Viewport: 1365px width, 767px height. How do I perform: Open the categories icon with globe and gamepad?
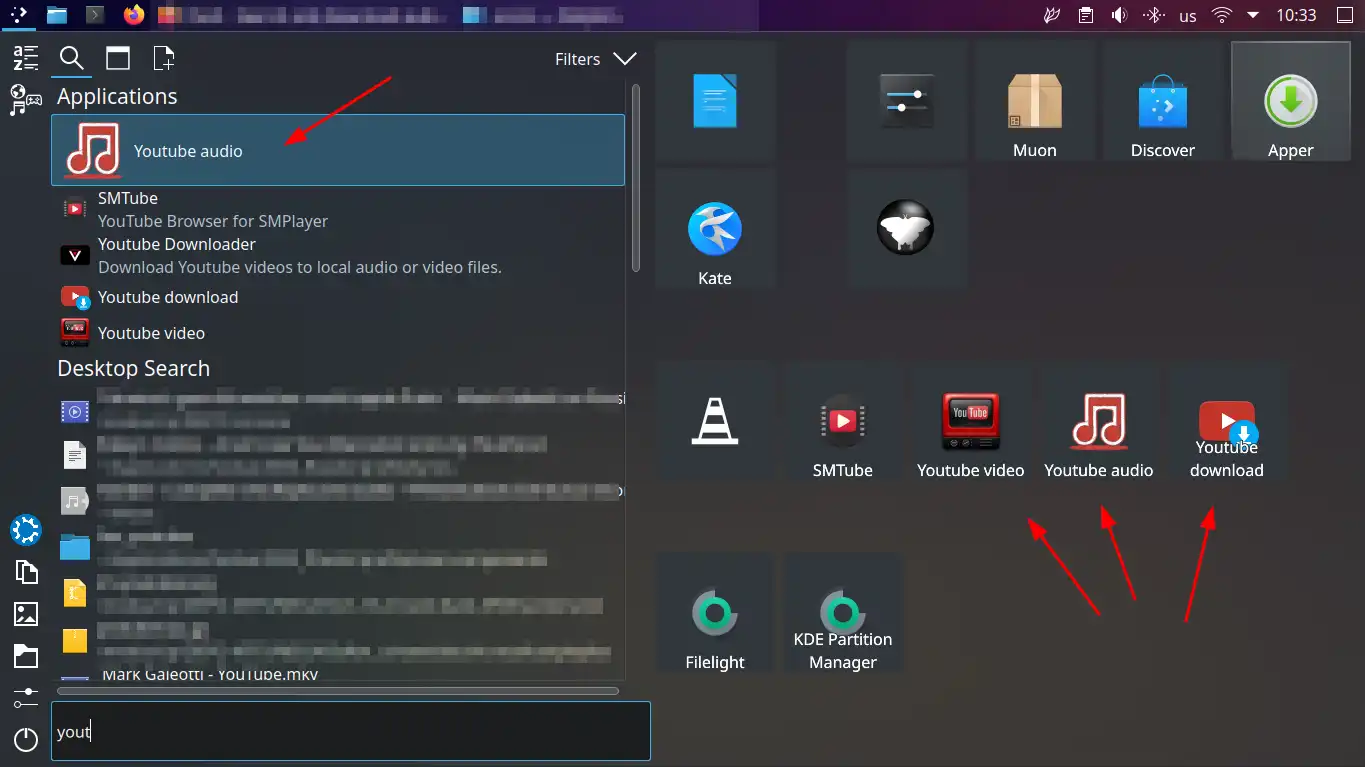26,99
